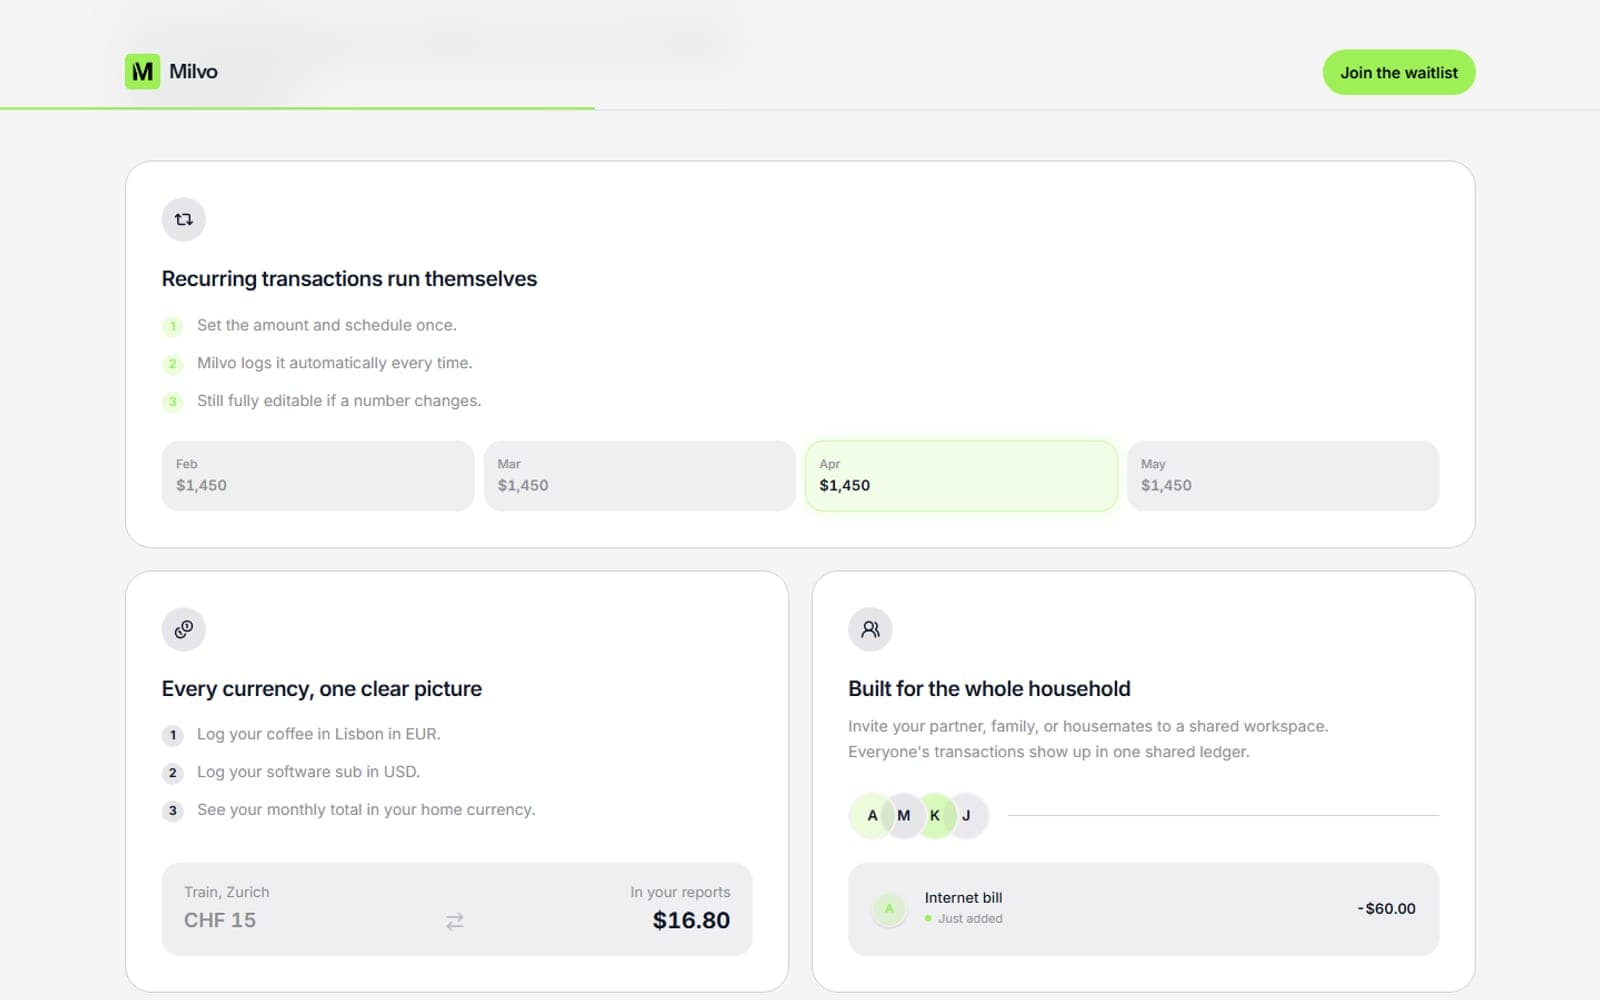Screen dimensions: 1600x1000
Task: Click the A avatar on Internet bill row
Action: coord(889,909)
